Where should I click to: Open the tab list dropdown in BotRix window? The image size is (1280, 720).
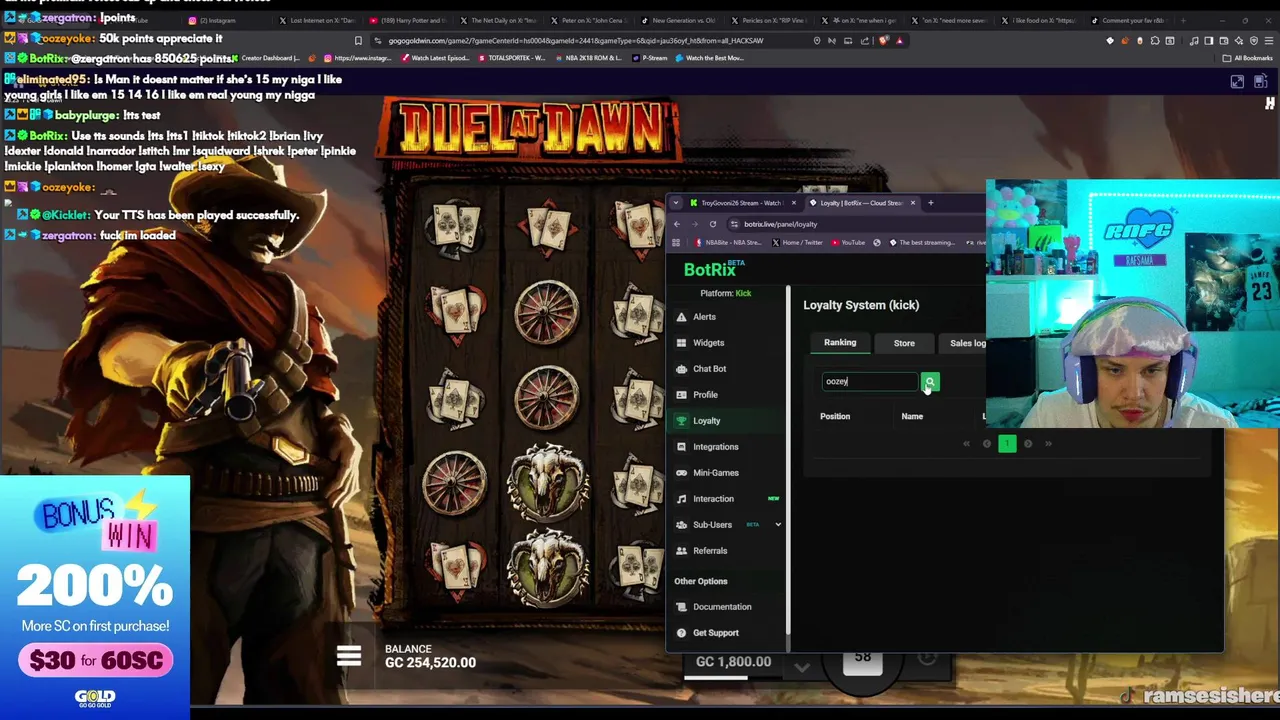pyautogui.click(x=676, y=203)
